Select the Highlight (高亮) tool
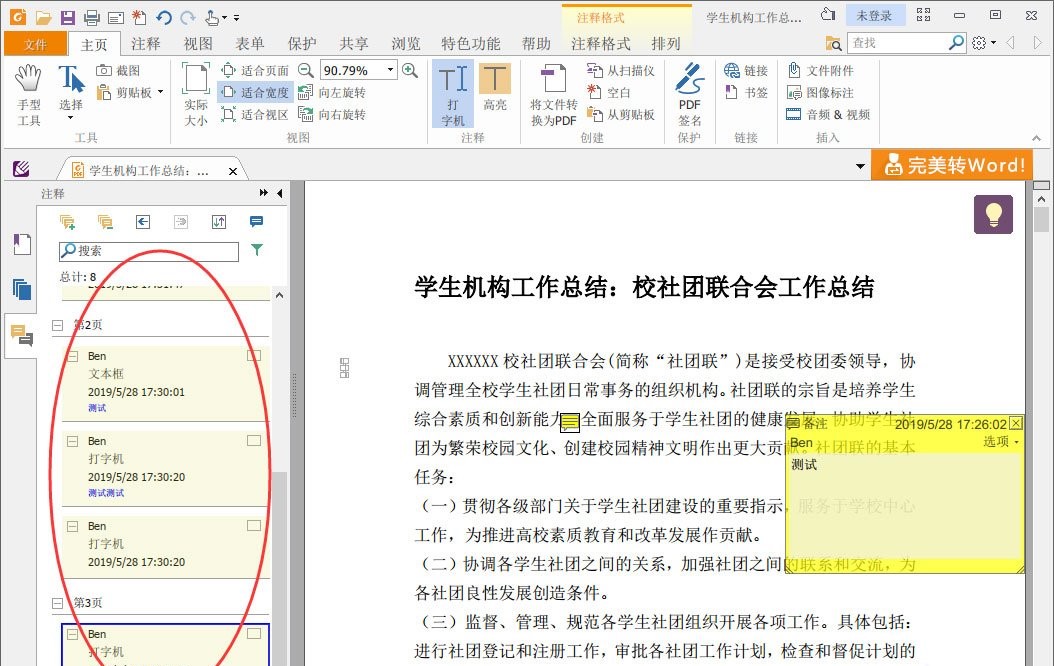The height and width of the screenshot is (666, 1054). [495, 90]
